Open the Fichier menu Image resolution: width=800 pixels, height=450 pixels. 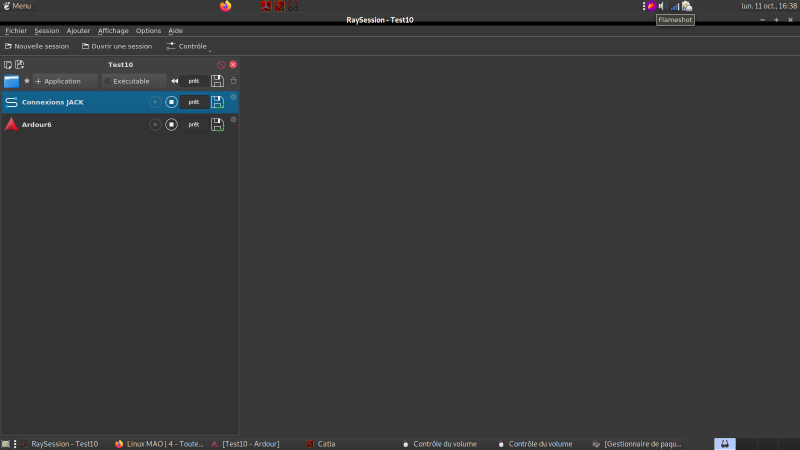pyautogui.click(x=16, y=31)
